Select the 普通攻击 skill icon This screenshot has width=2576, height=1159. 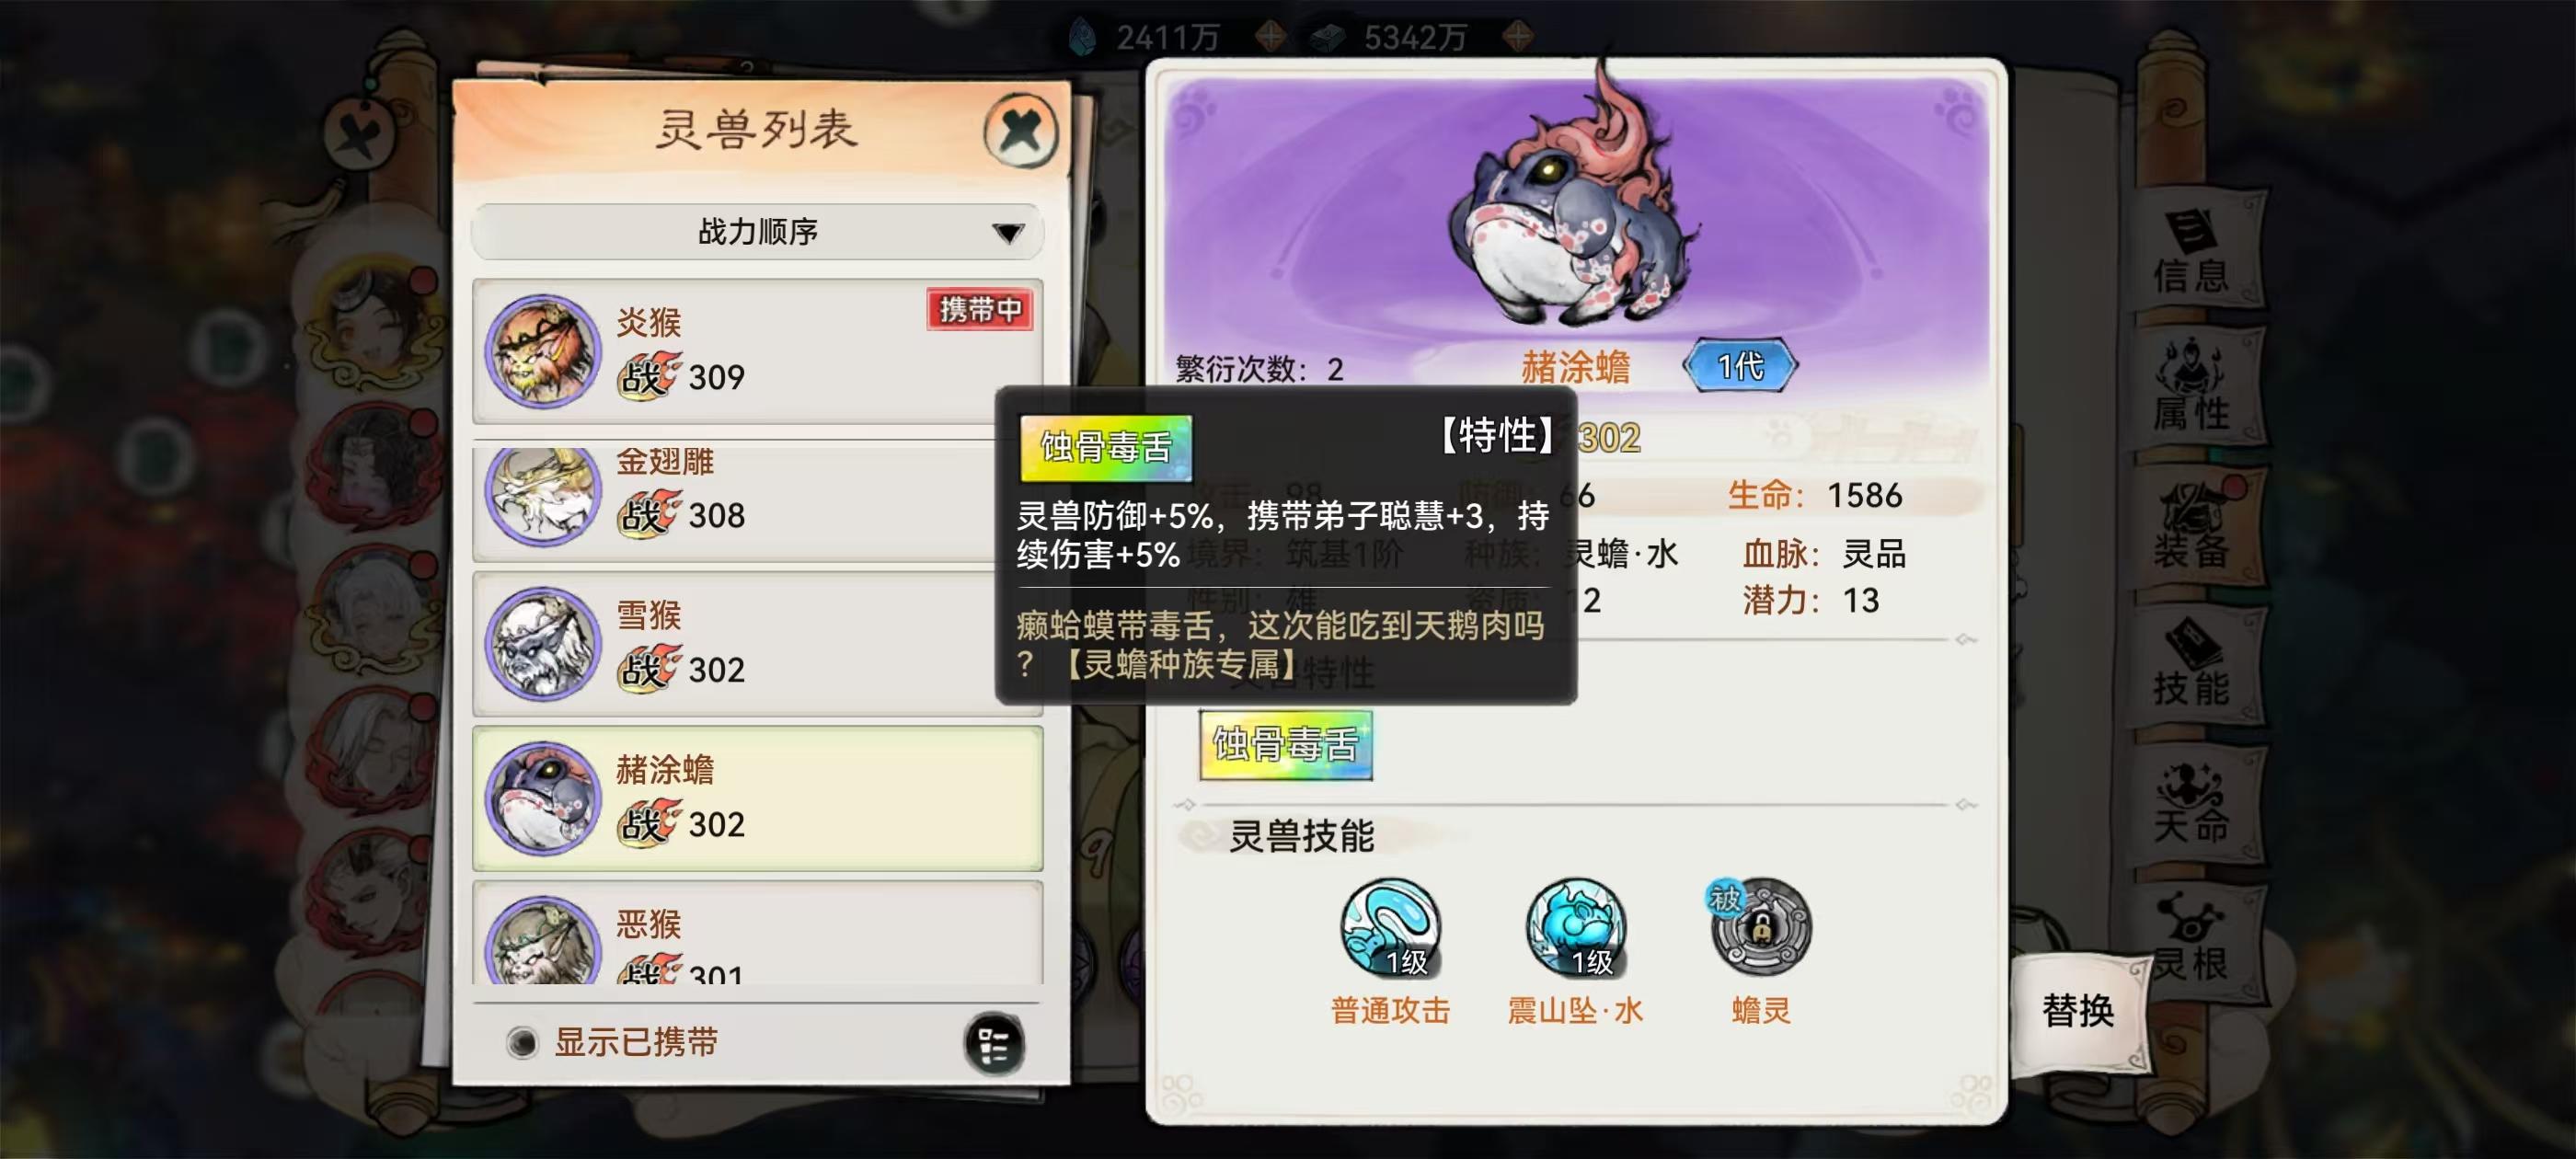(1390, 927)
